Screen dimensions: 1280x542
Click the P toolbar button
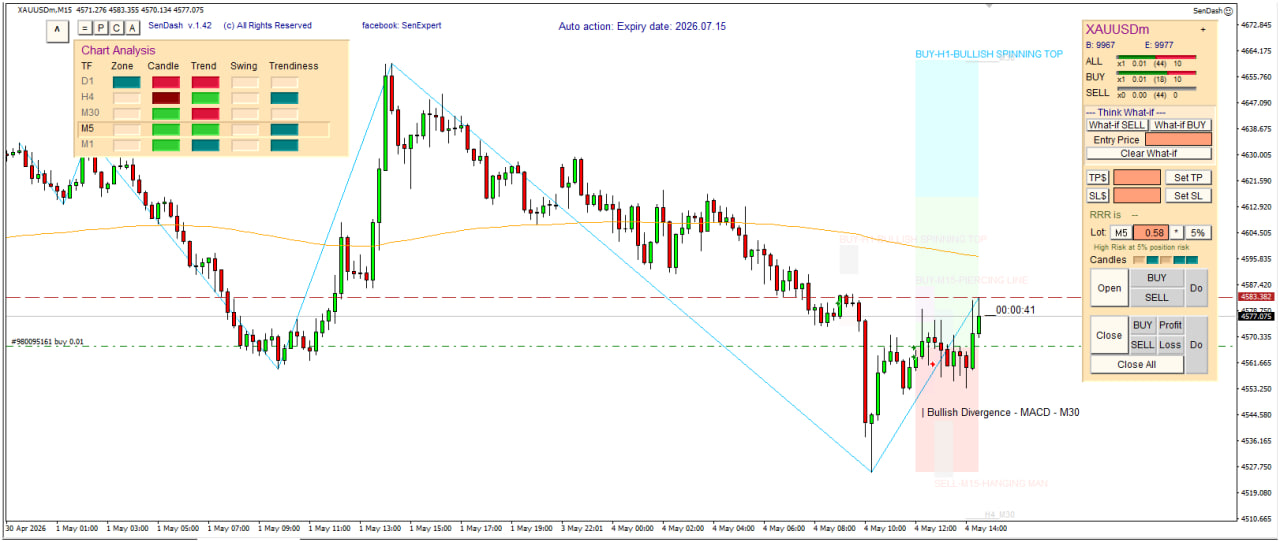point(100,27)
